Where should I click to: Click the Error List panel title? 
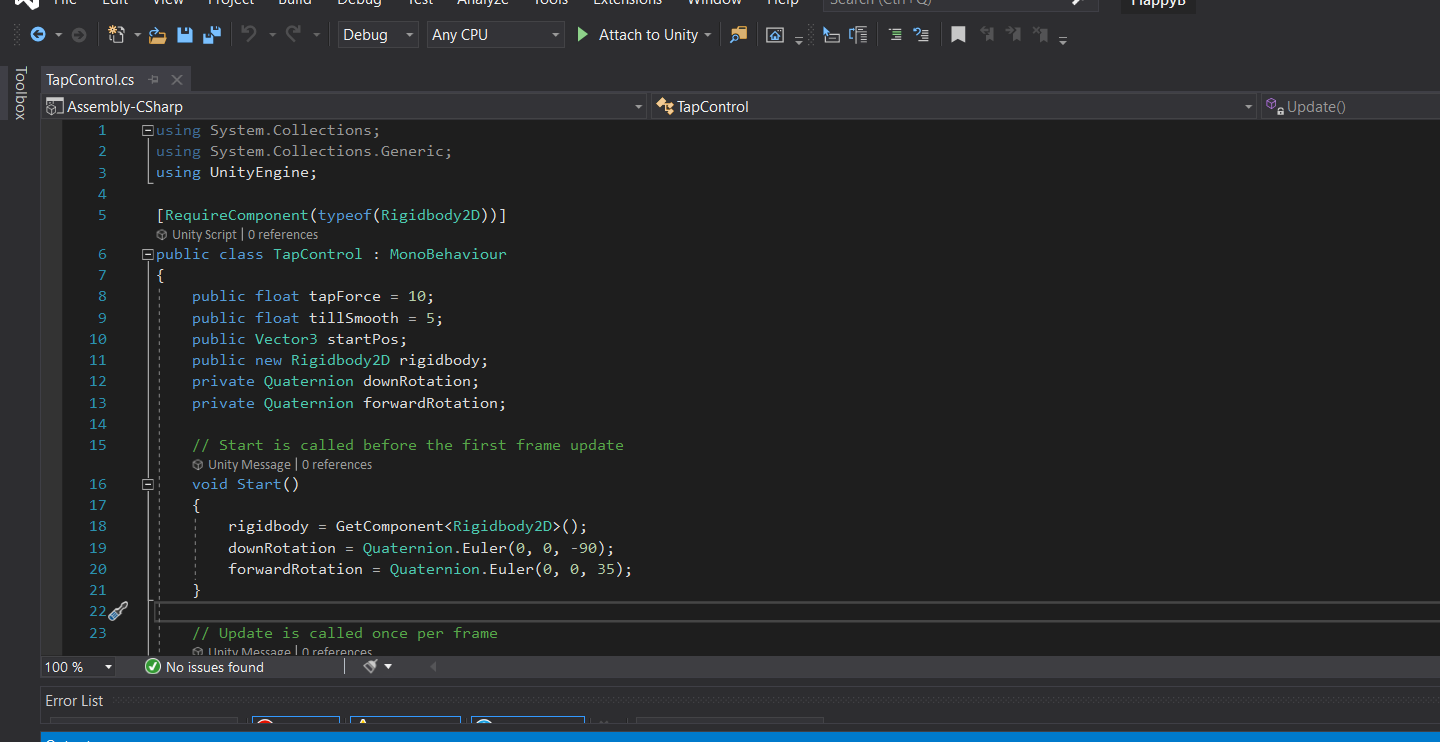tap(74, 701)
